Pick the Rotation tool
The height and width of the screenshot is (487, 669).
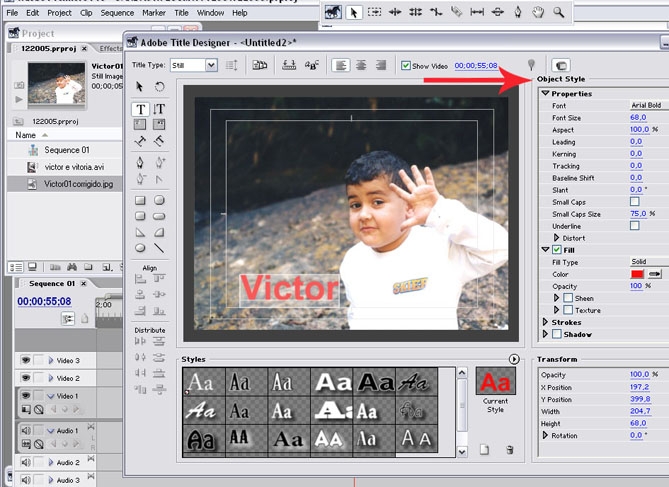(x=159, y=87)
